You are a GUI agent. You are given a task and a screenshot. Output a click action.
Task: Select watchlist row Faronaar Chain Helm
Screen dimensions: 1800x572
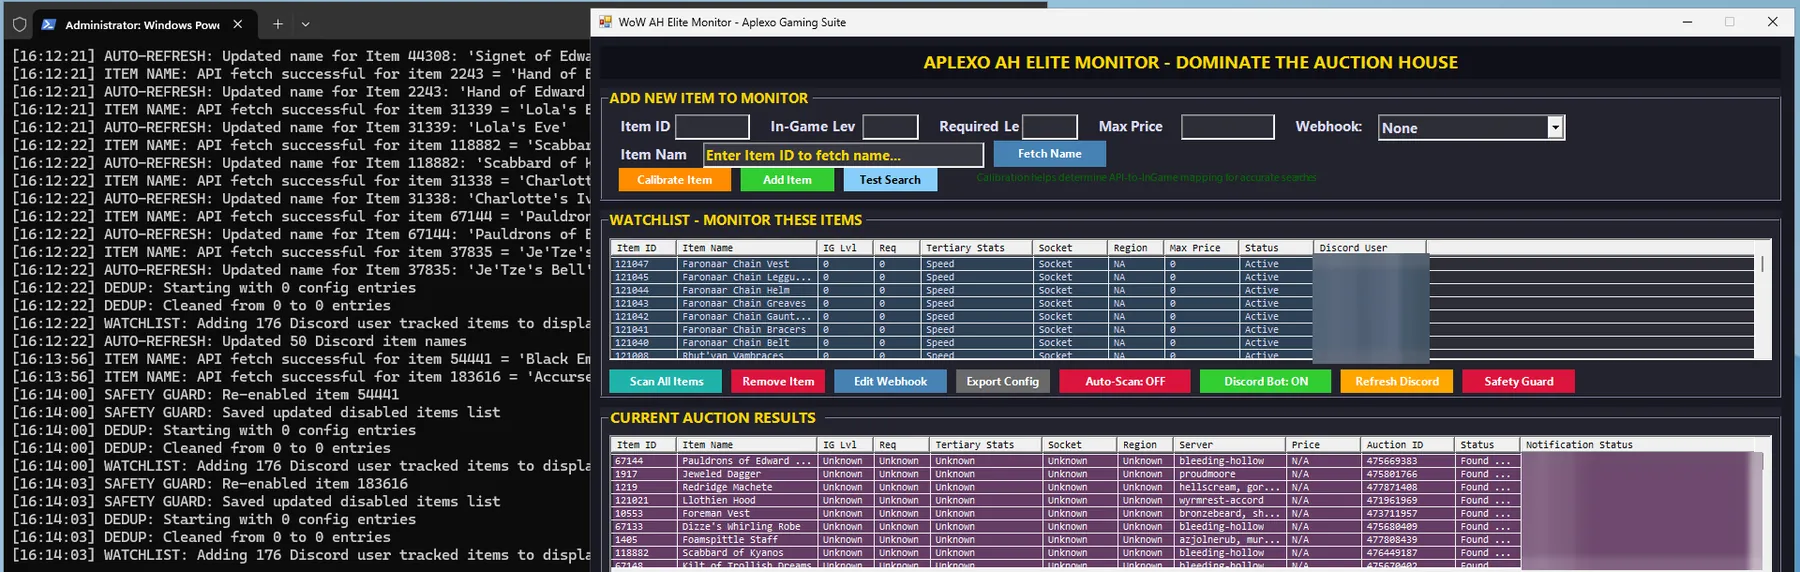[x=1182, y=290]
